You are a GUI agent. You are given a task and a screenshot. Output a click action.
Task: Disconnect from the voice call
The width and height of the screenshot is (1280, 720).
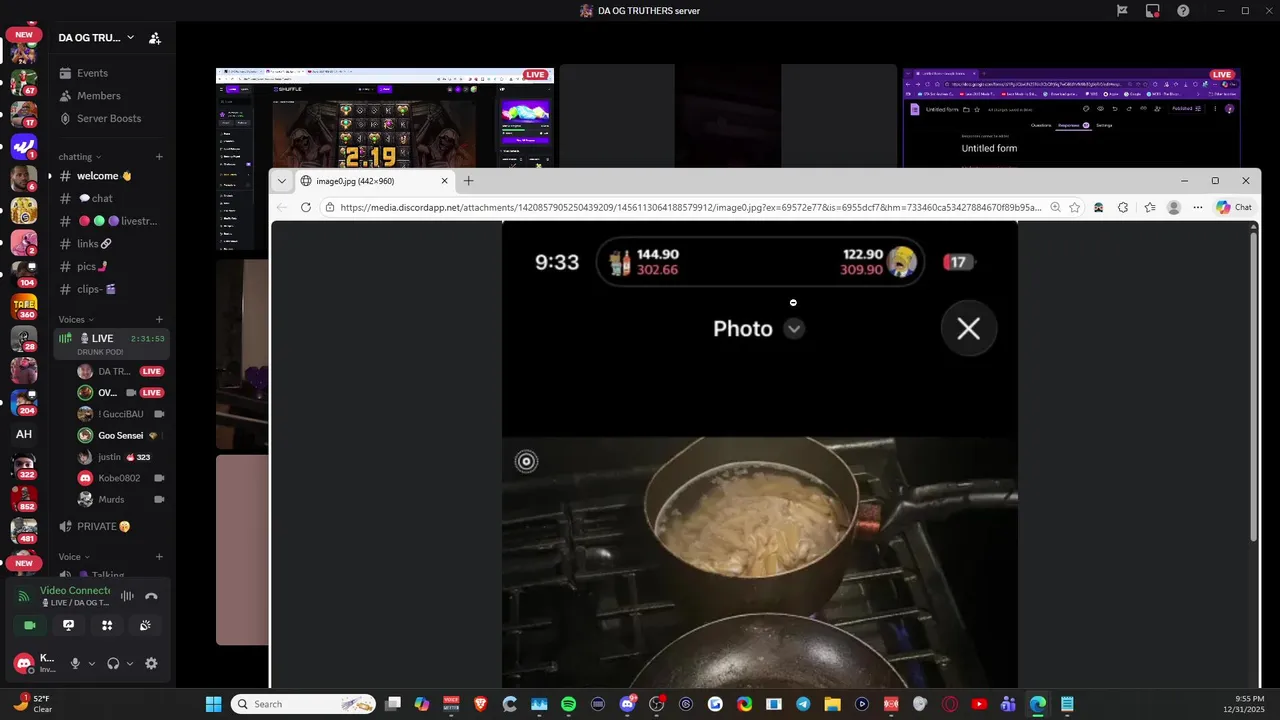pos(151,596)
